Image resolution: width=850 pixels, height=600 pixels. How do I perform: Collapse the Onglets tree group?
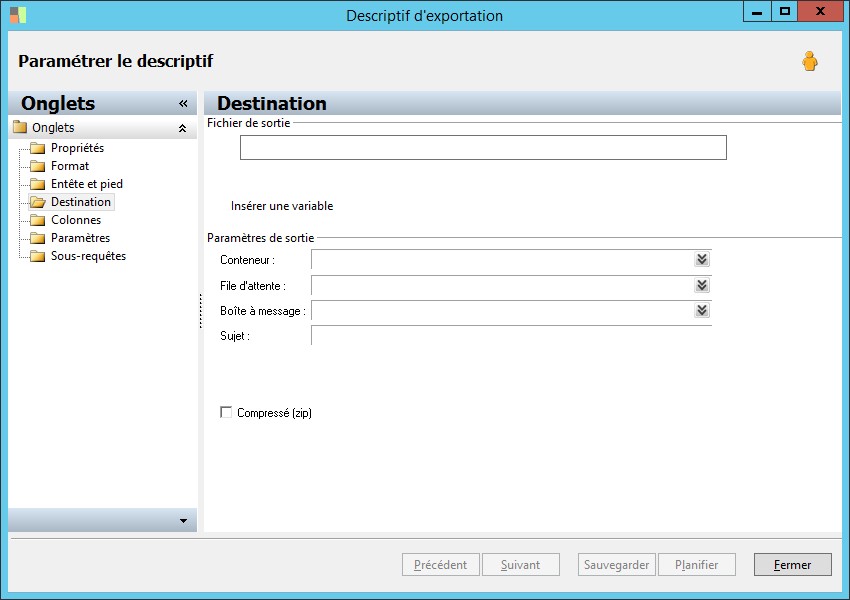click(182, 128)
